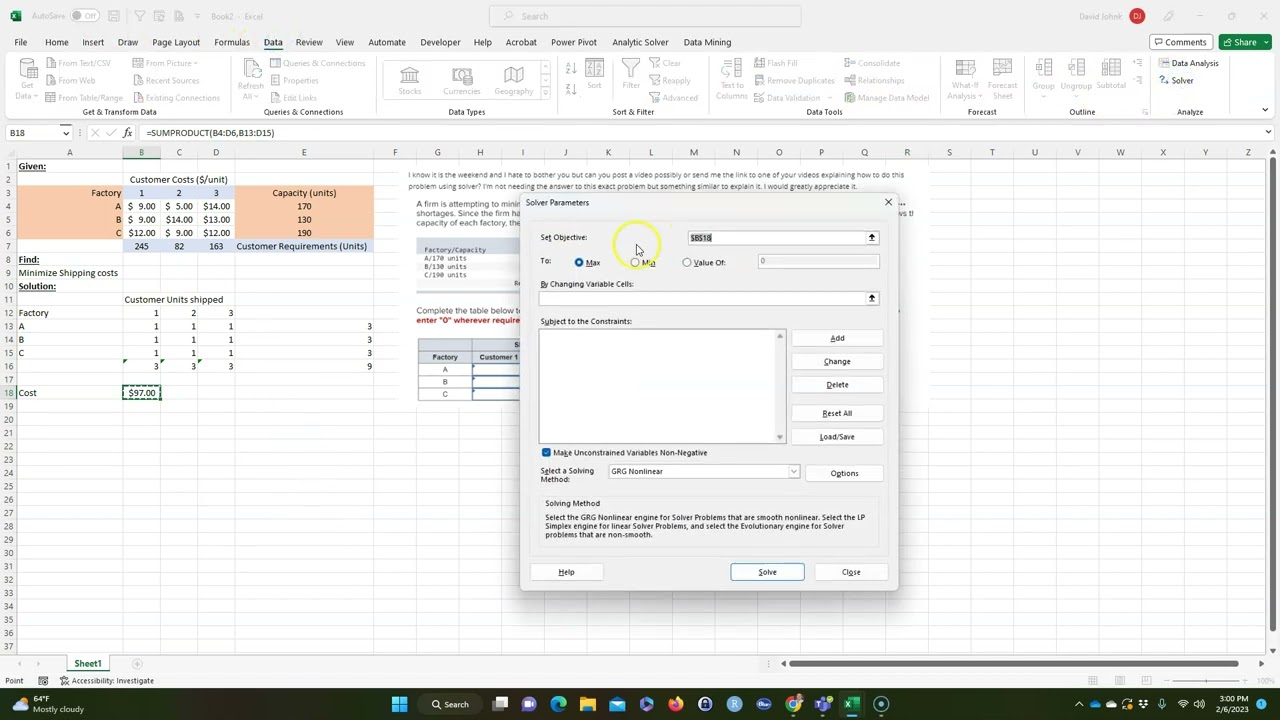Collapse the ribbon with the chevron
The height and width of the screenshot is (720, 1280).
pos(1265,111)
